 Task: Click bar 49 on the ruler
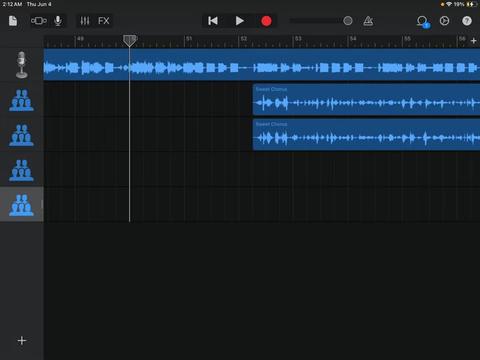click(x=80, y=39)
